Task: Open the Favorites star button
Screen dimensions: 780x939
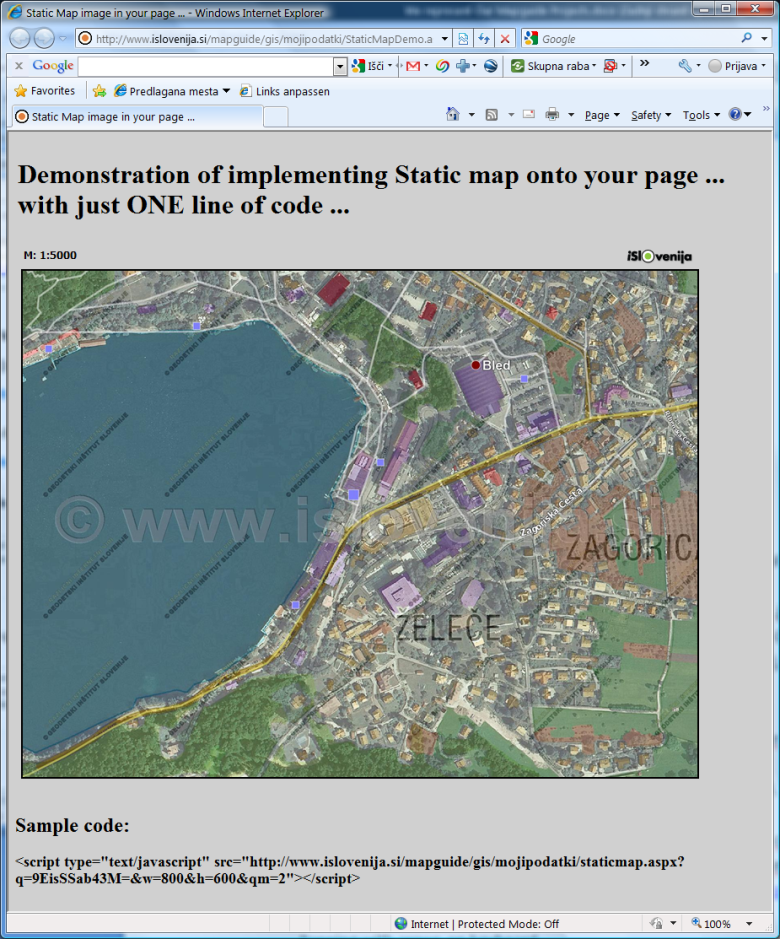Action: tap(44, 91)
